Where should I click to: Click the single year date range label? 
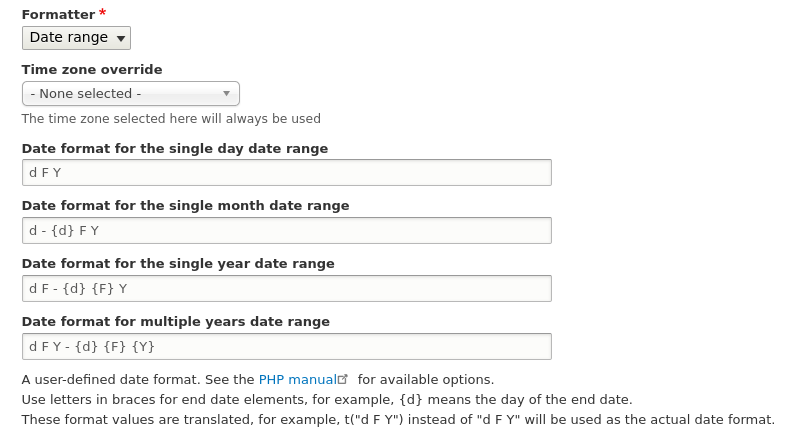point(178,264)
